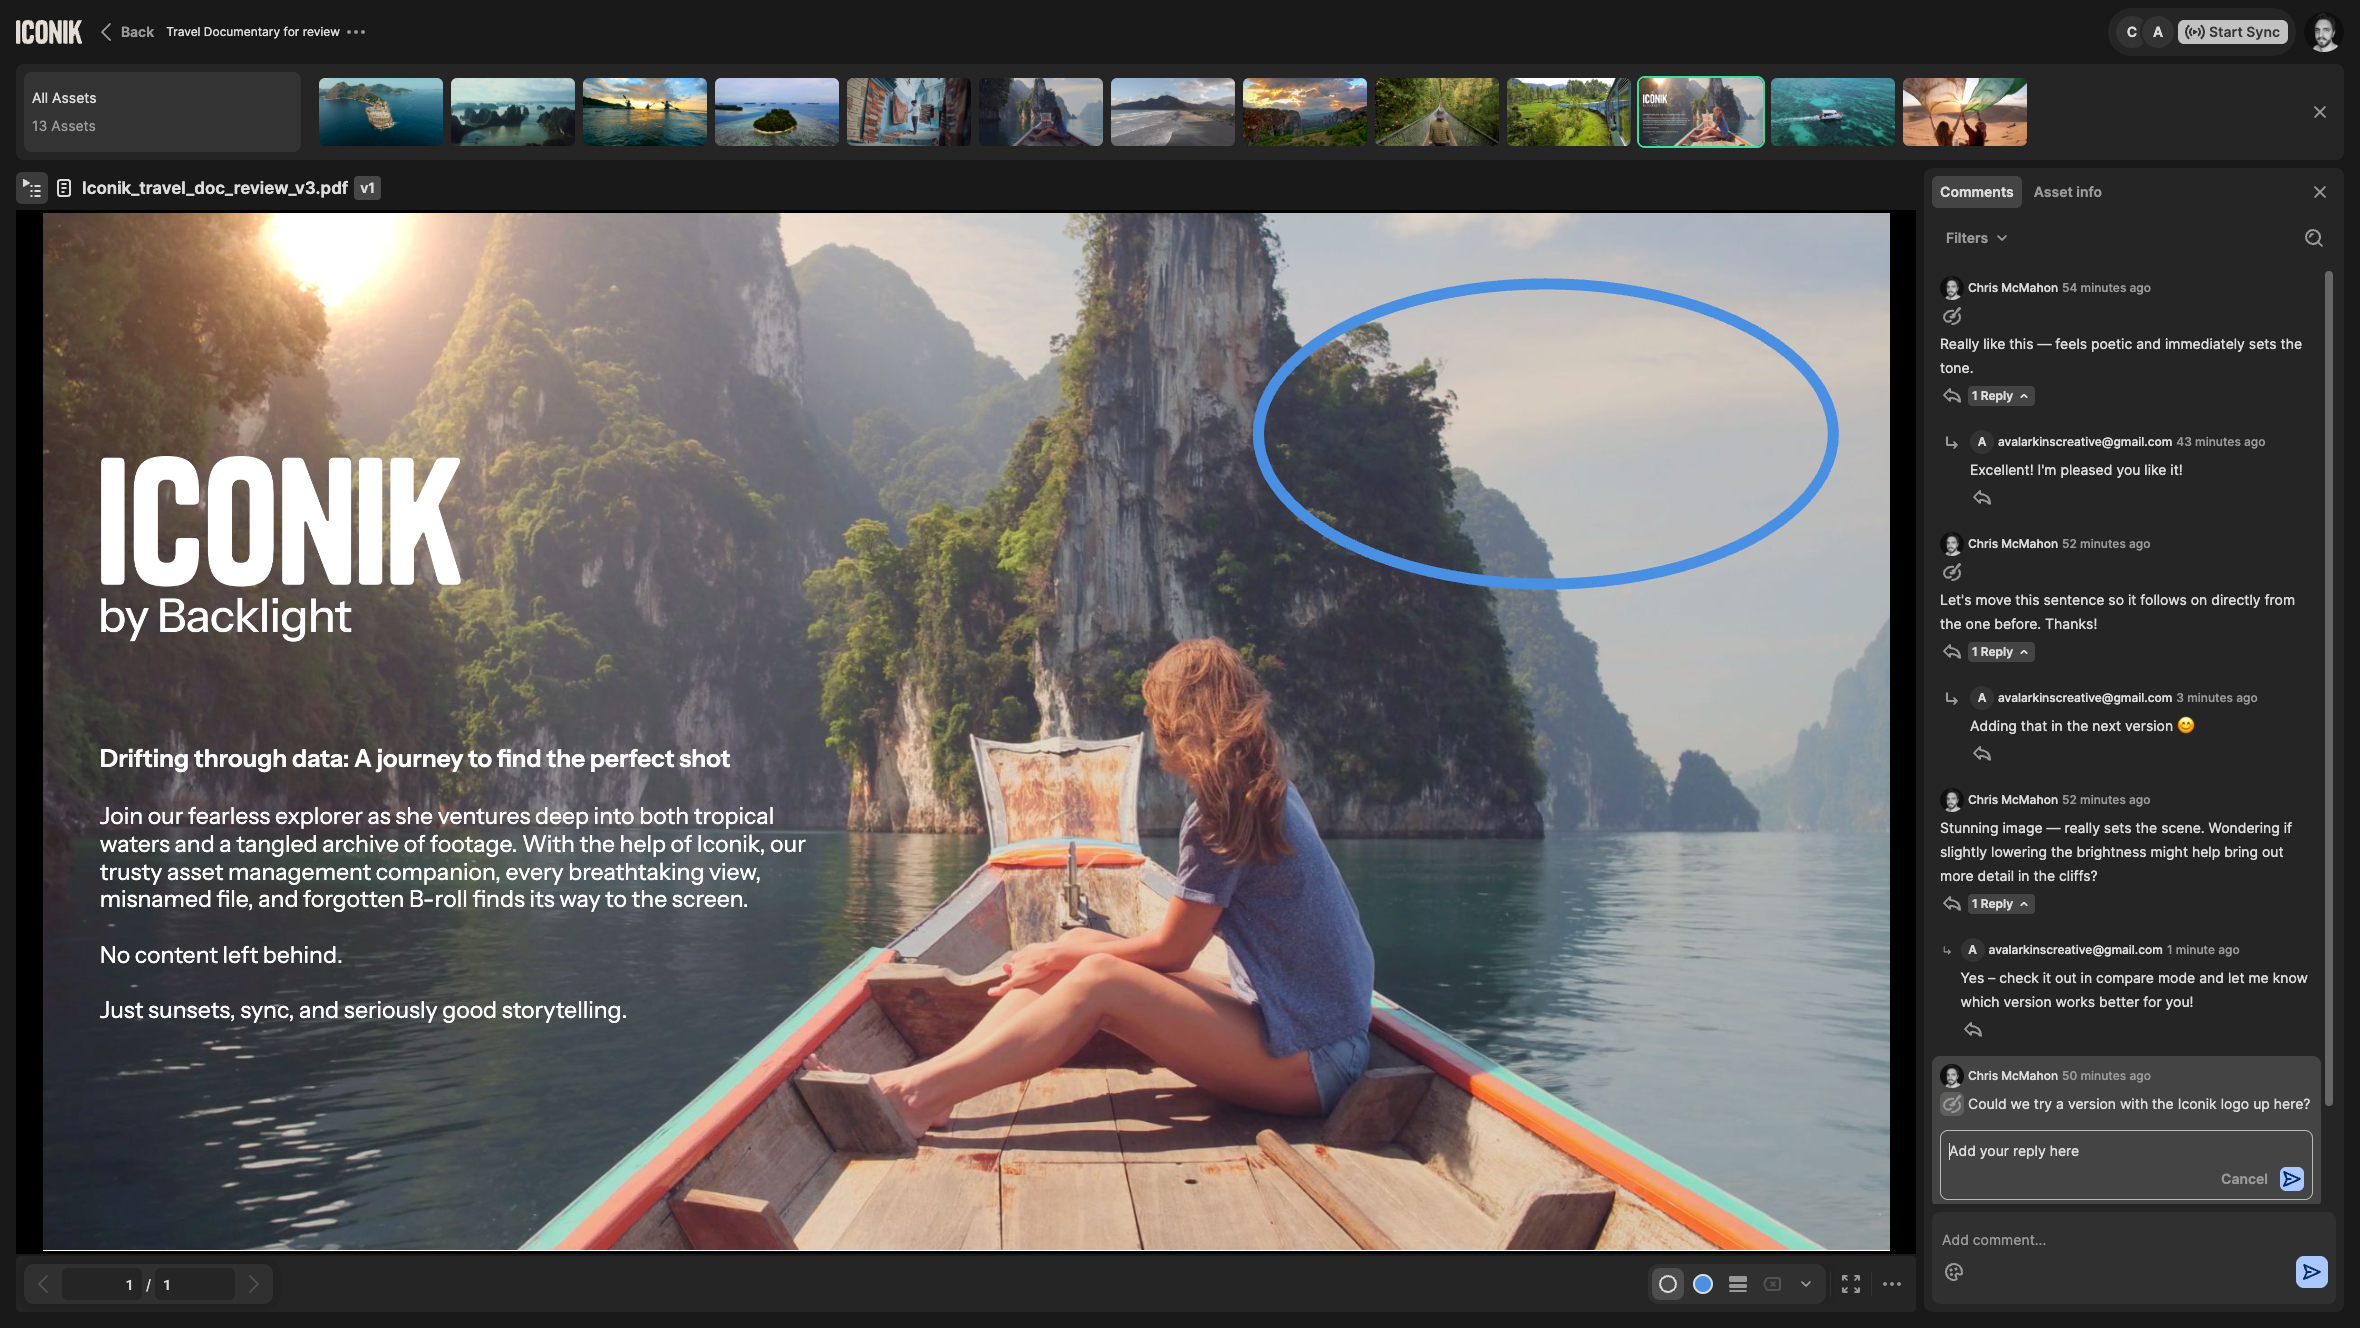Screen dimensions: 2360x1328
Task: Send the reply with arrow button
Action: 2291,1179
